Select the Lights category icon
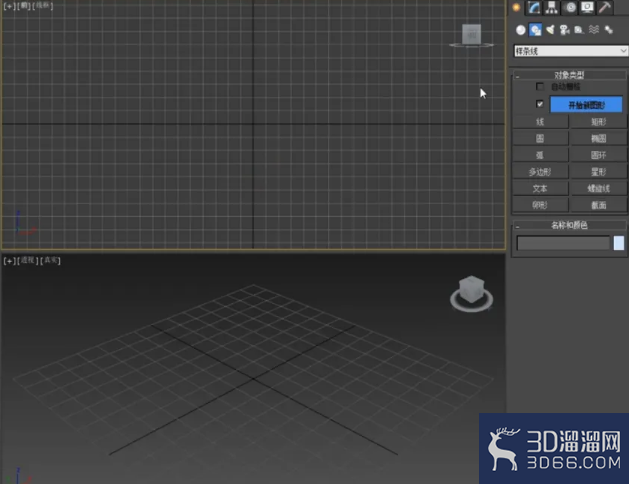 (x=550, y=30)
